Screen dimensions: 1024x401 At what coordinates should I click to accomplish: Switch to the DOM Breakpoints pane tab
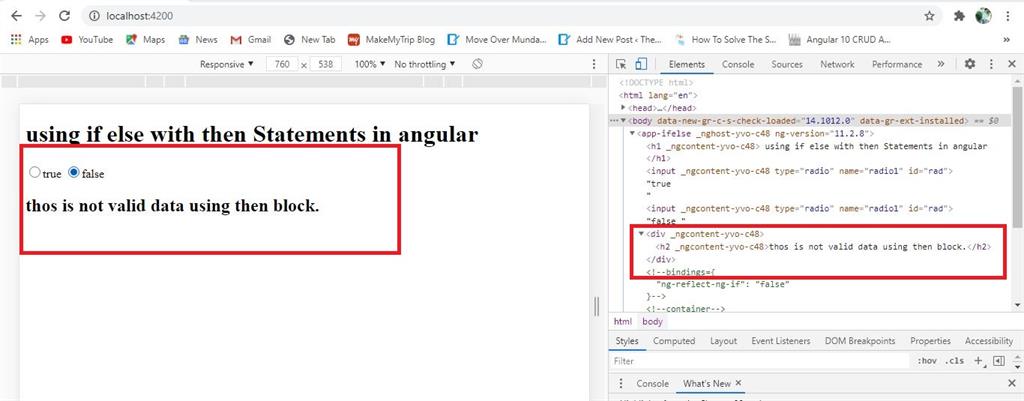pos(860,341)
